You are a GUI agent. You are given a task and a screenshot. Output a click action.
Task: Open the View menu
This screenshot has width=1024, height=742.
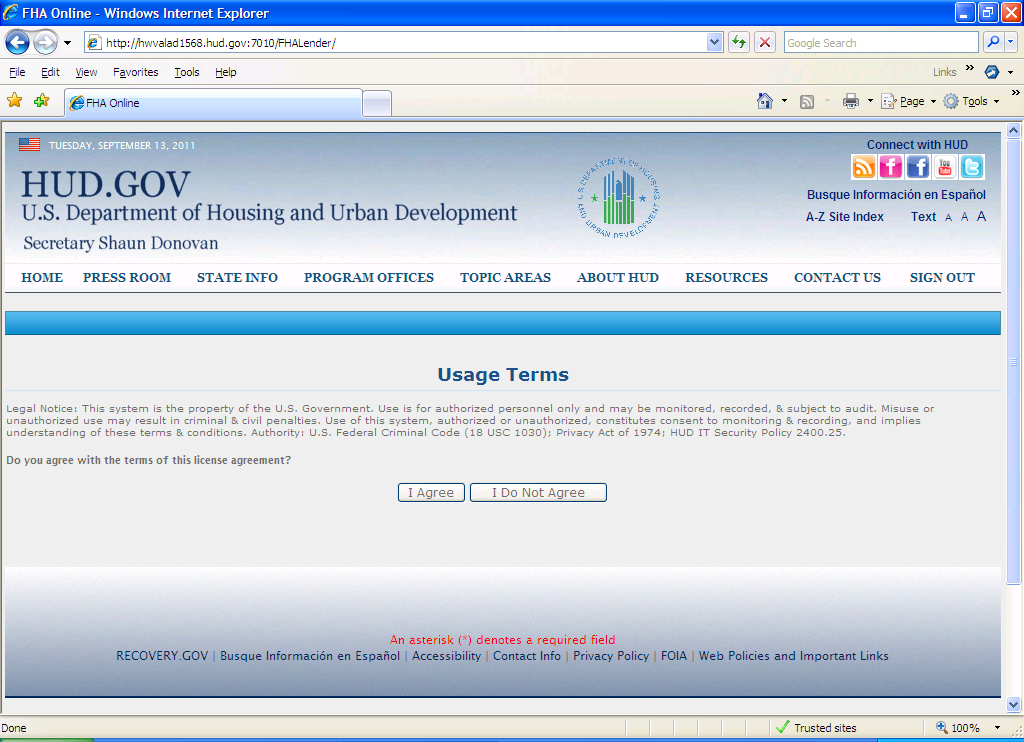(86, 72)
